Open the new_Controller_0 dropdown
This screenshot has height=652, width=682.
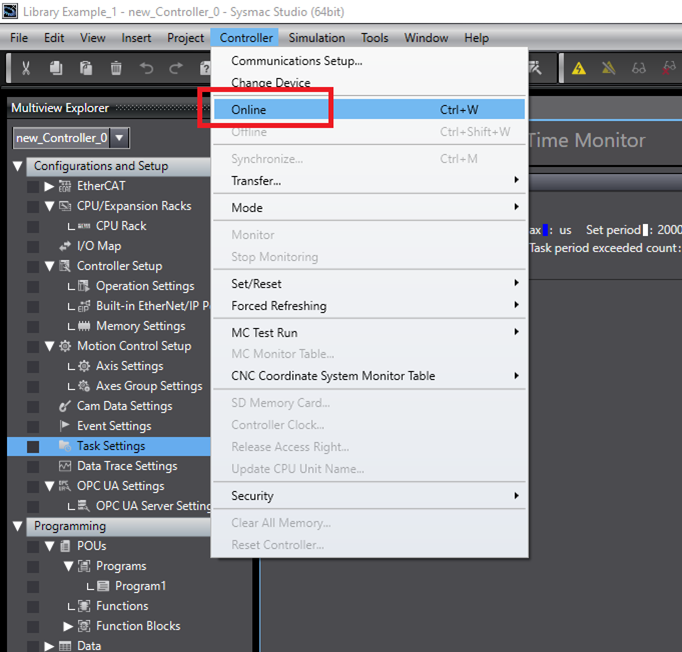pyautogui.click(x=120, y=138)
